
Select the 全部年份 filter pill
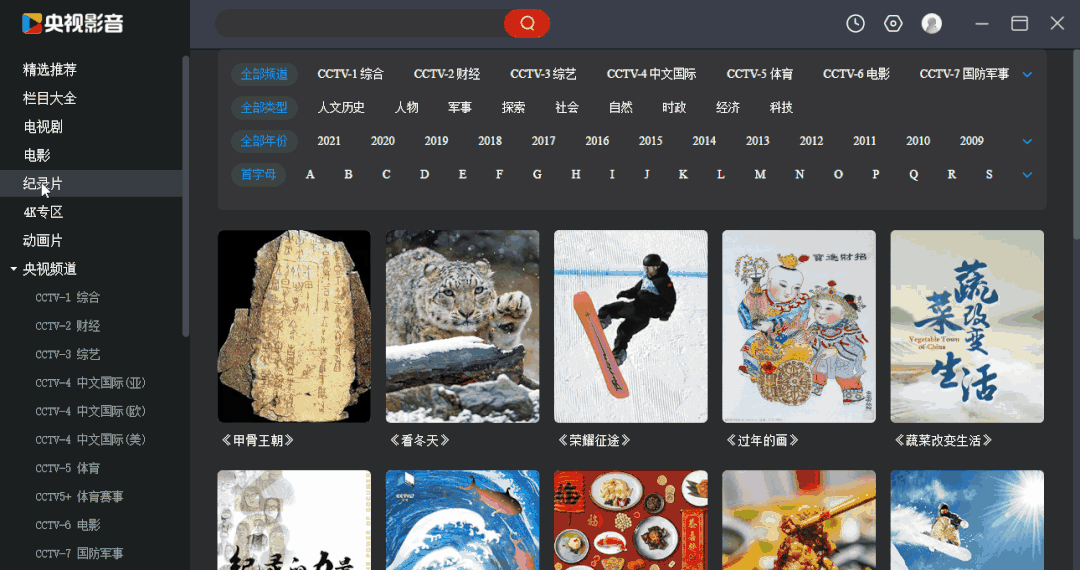264,141
